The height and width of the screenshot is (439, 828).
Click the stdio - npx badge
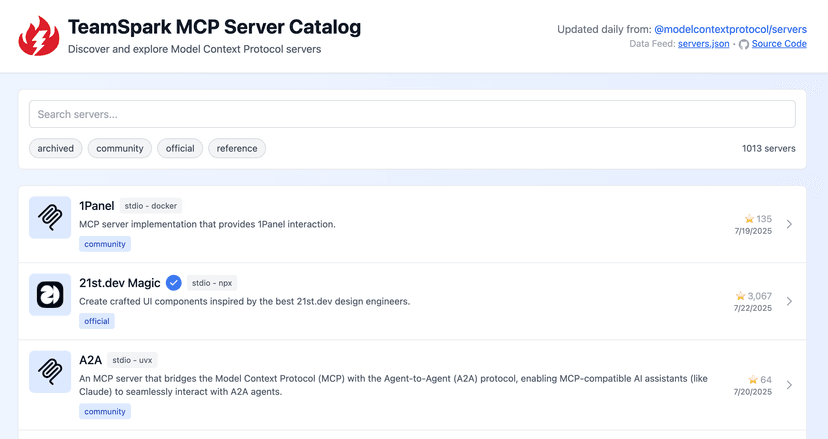coord(212,283)
